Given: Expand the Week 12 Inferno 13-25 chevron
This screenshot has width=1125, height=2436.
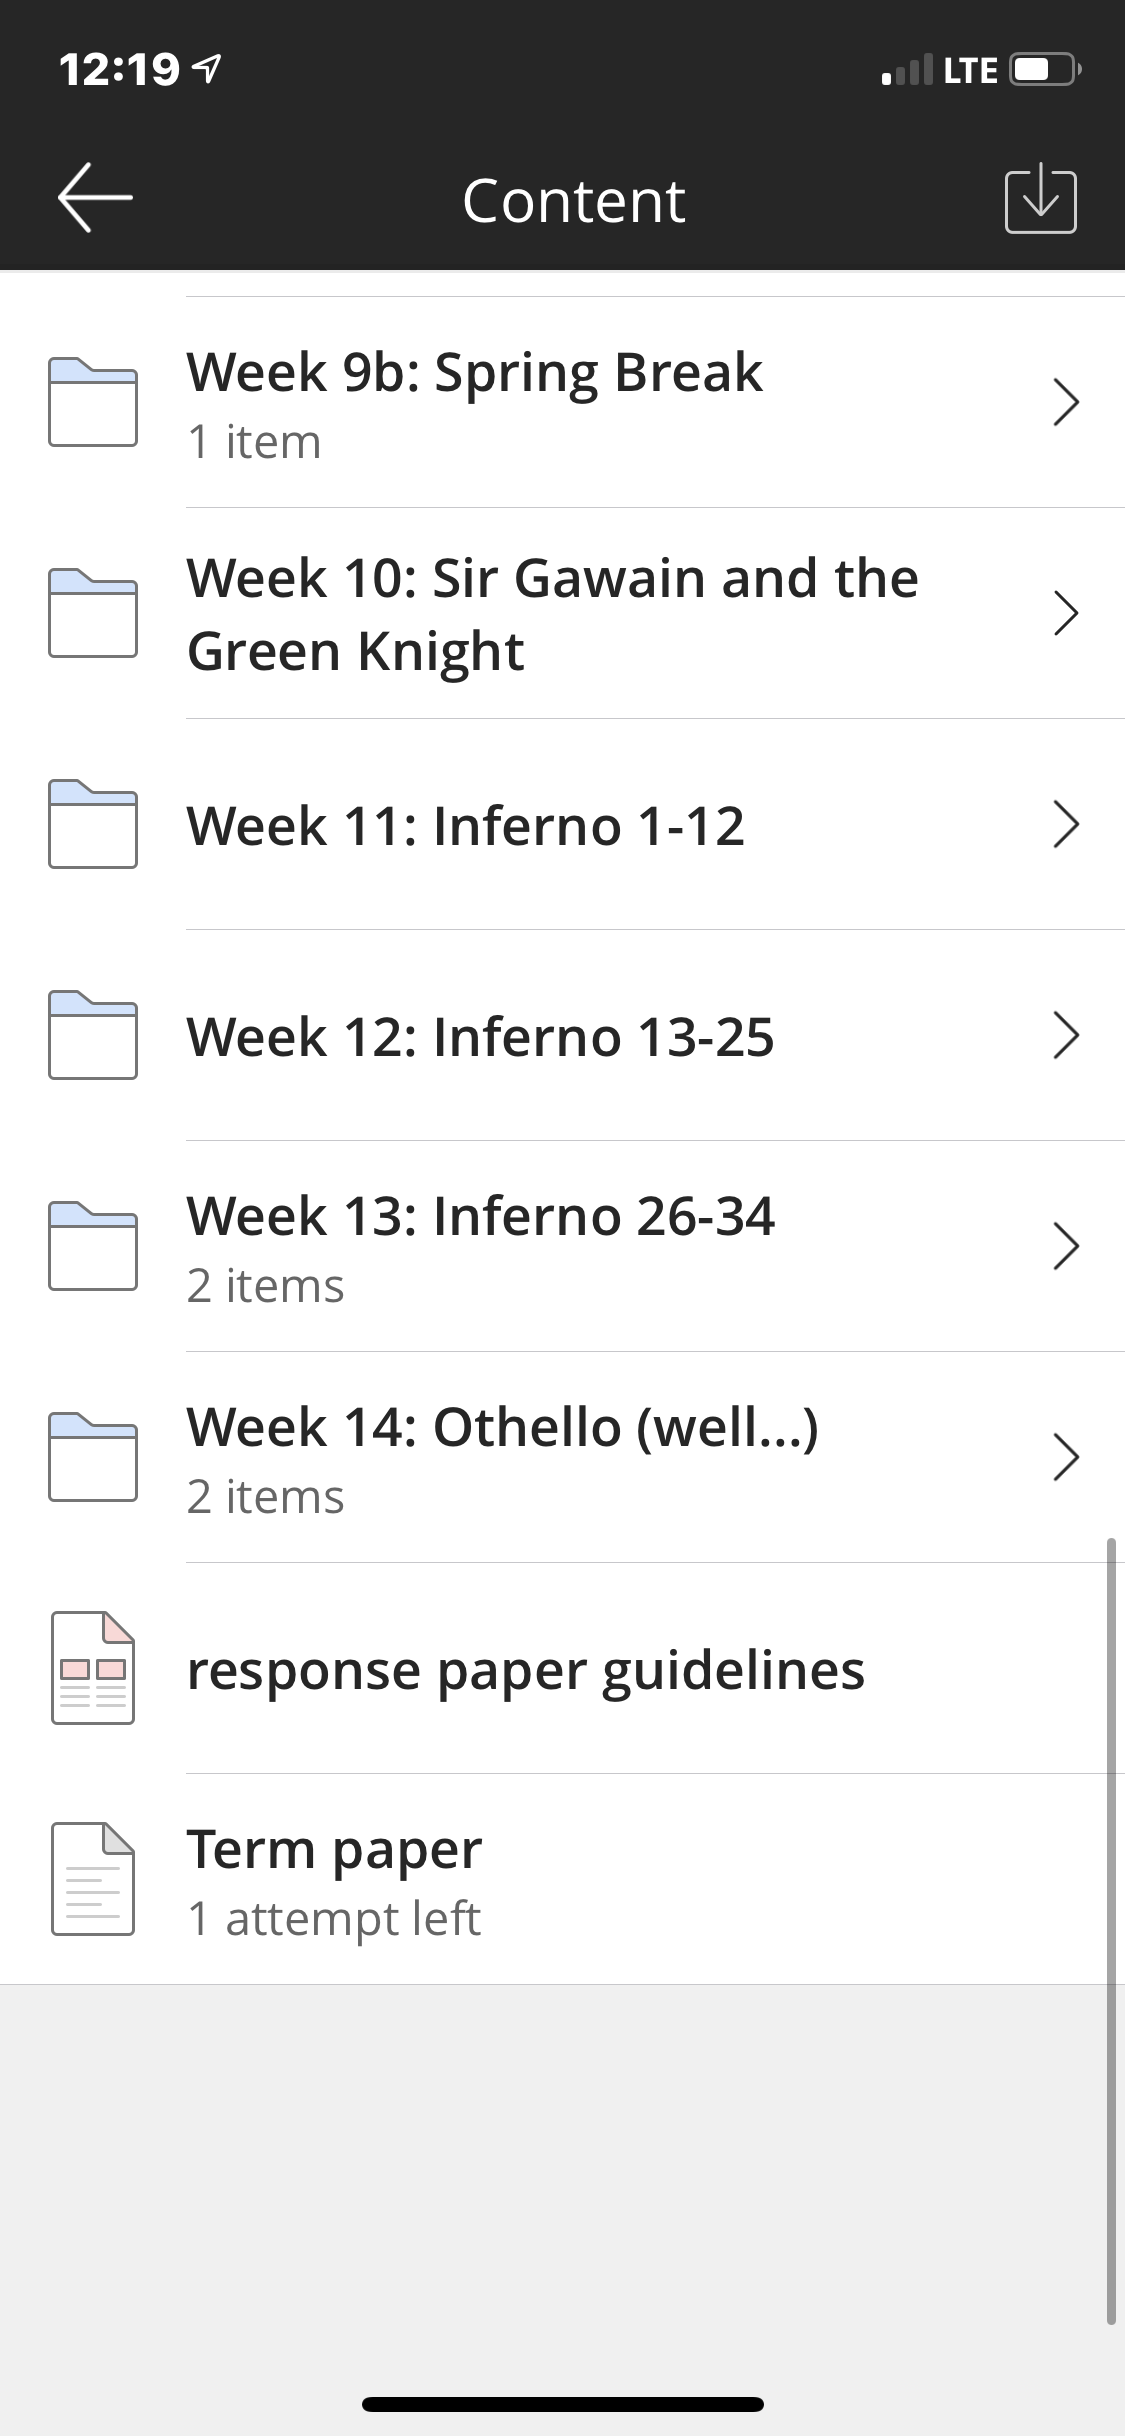Looking at the screenshot, I should pyautogui.click(x=1066, y=1035).
